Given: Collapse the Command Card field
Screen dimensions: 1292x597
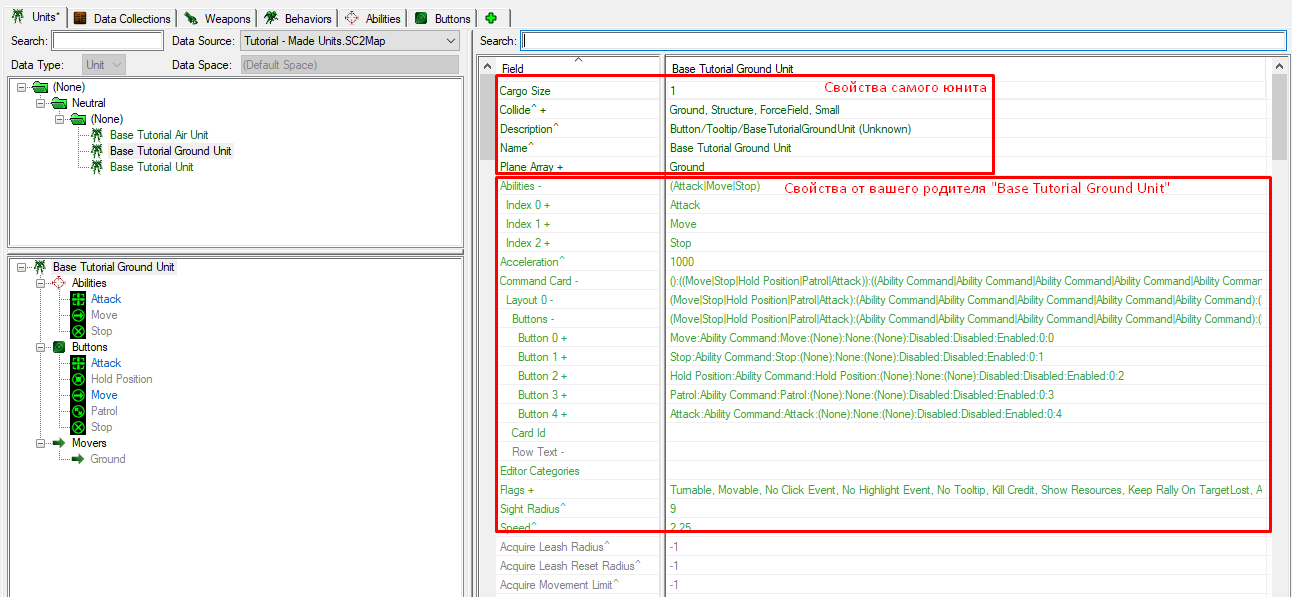Looking at the screenshot, I should click(x=578, y=281).
